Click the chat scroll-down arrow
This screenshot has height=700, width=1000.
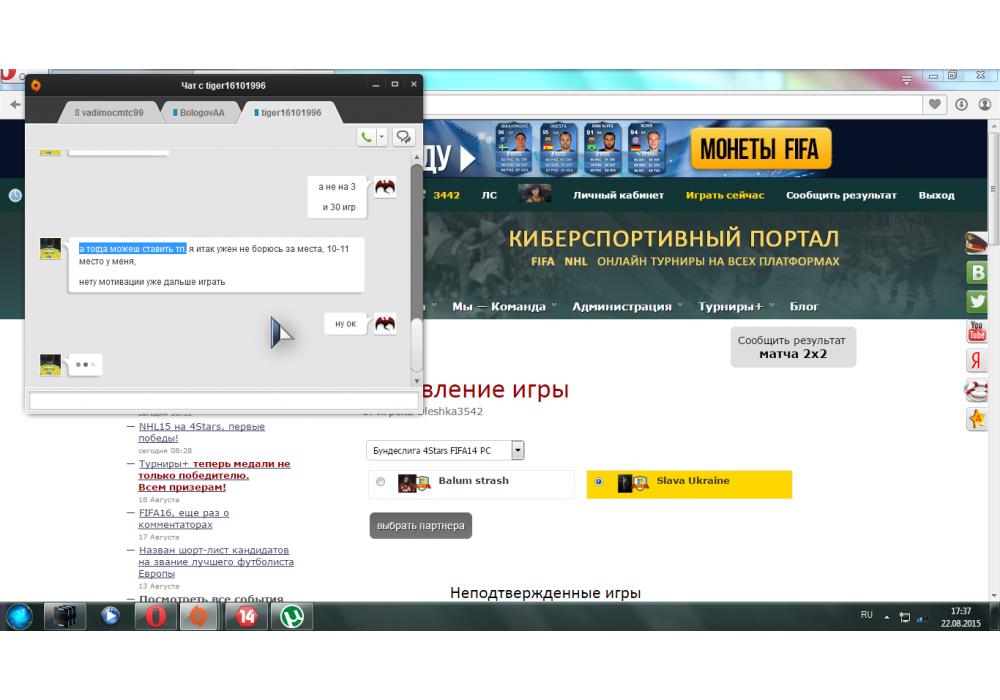tap(416, 381)
